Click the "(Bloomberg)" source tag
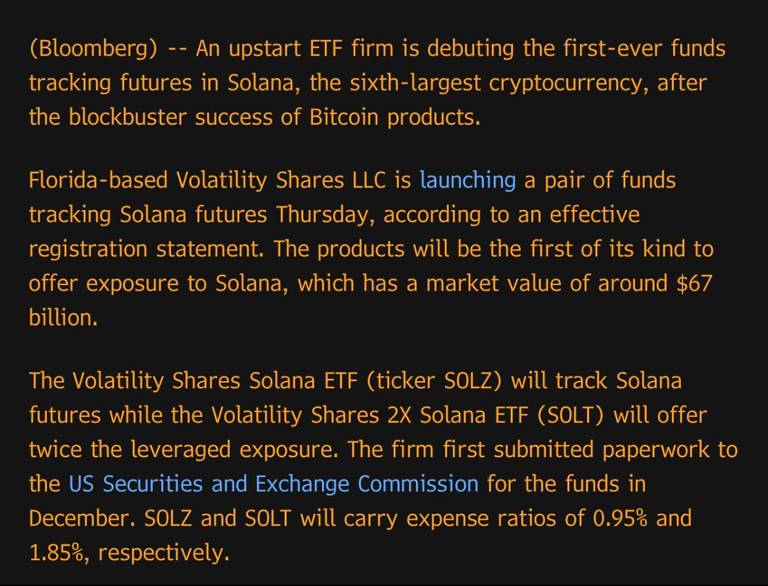Image resolution: width=768 pixels, height=586 pixels. pyautogui.click(x=93, y=49)
